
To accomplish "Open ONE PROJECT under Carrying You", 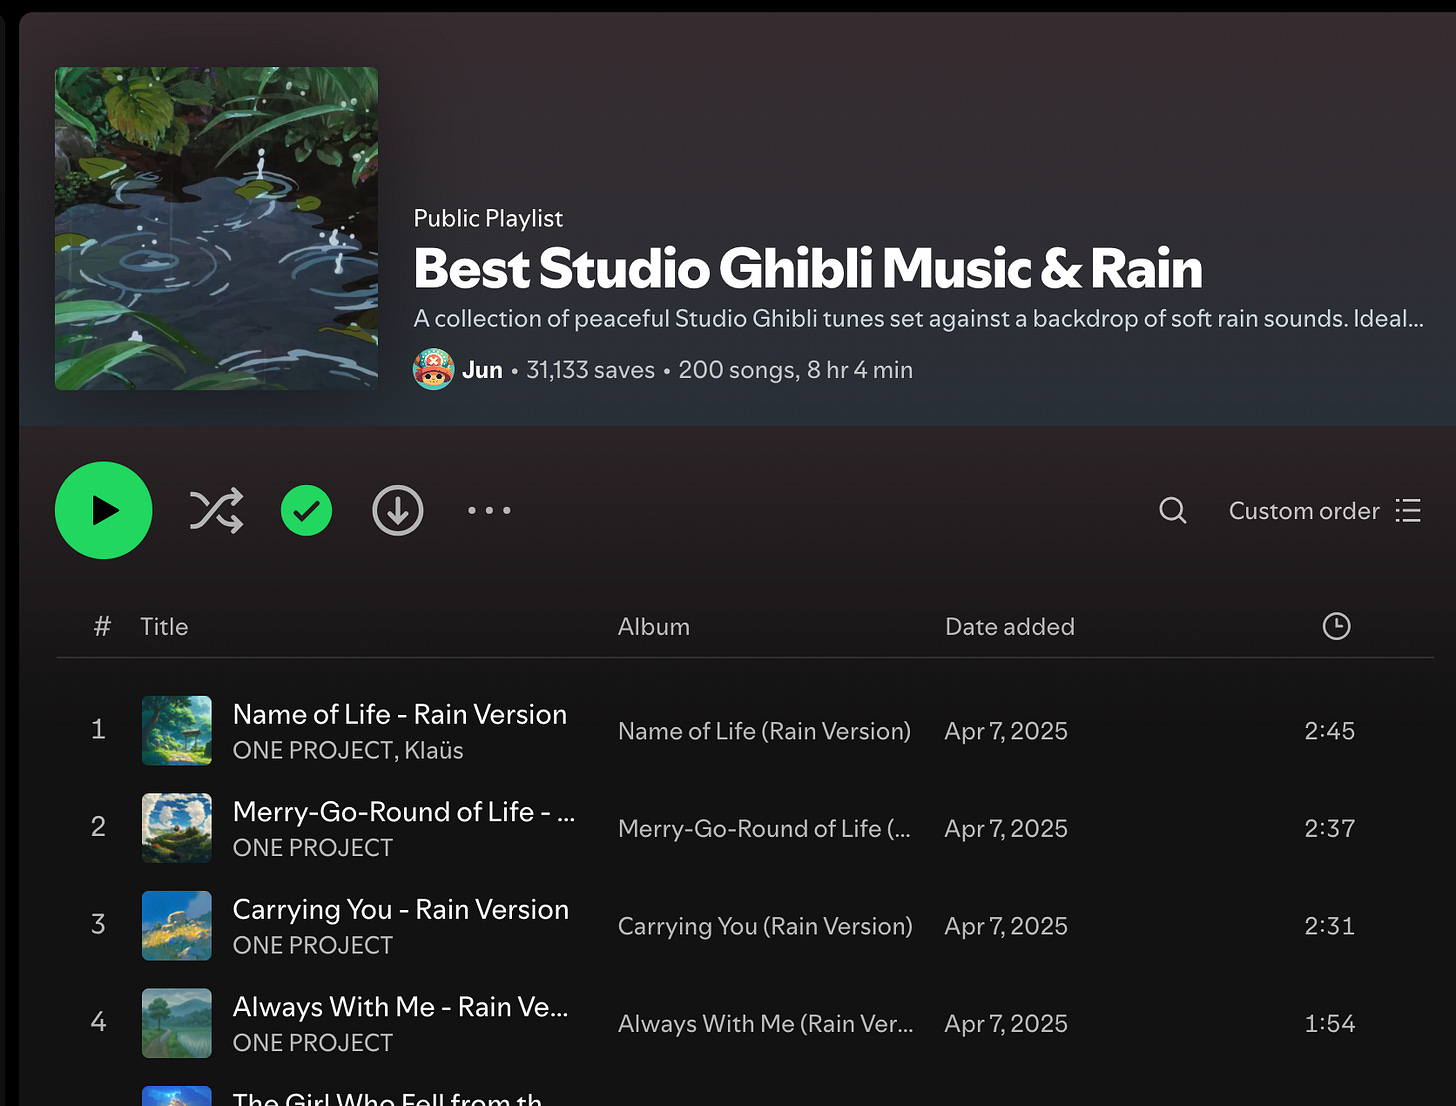I will click(313, 945).
